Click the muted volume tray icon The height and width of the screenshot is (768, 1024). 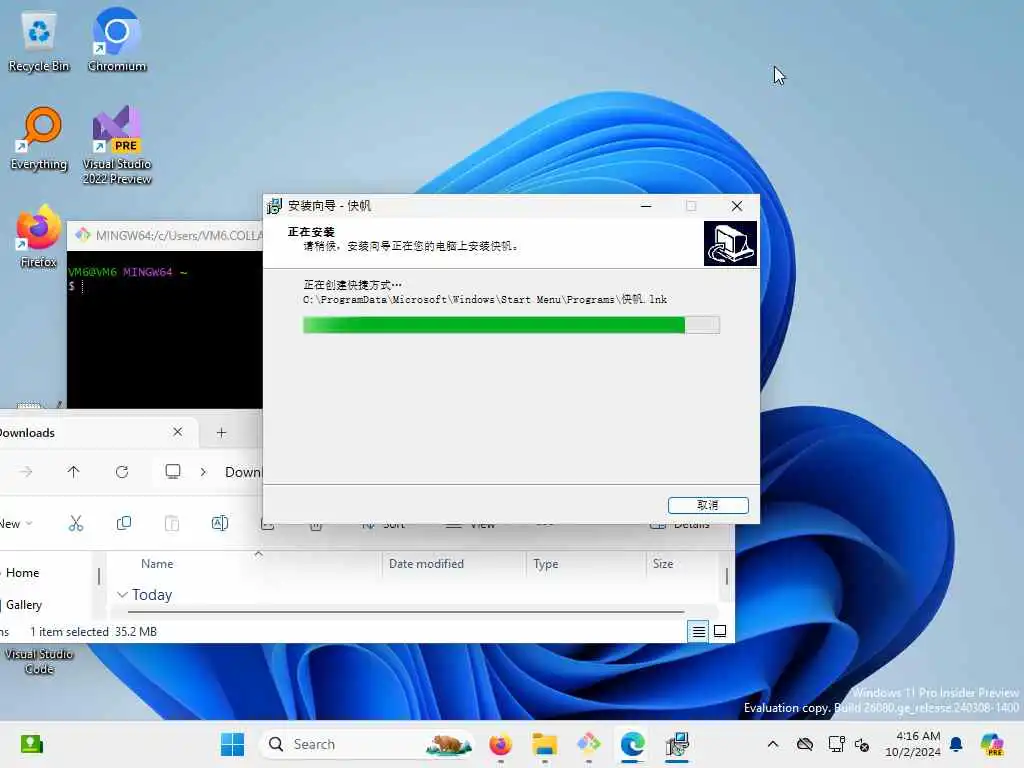pos(862,744)
